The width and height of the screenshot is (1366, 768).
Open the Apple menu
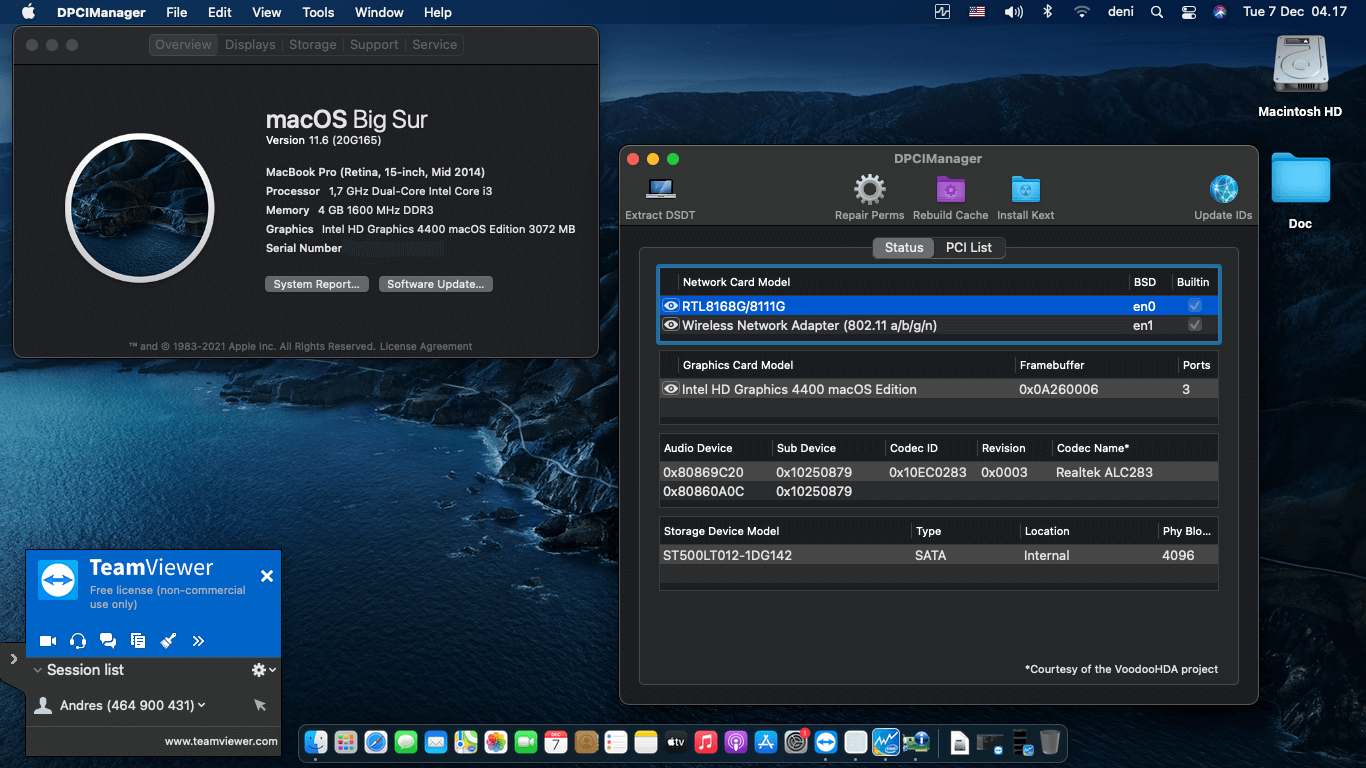click(28, 12)
